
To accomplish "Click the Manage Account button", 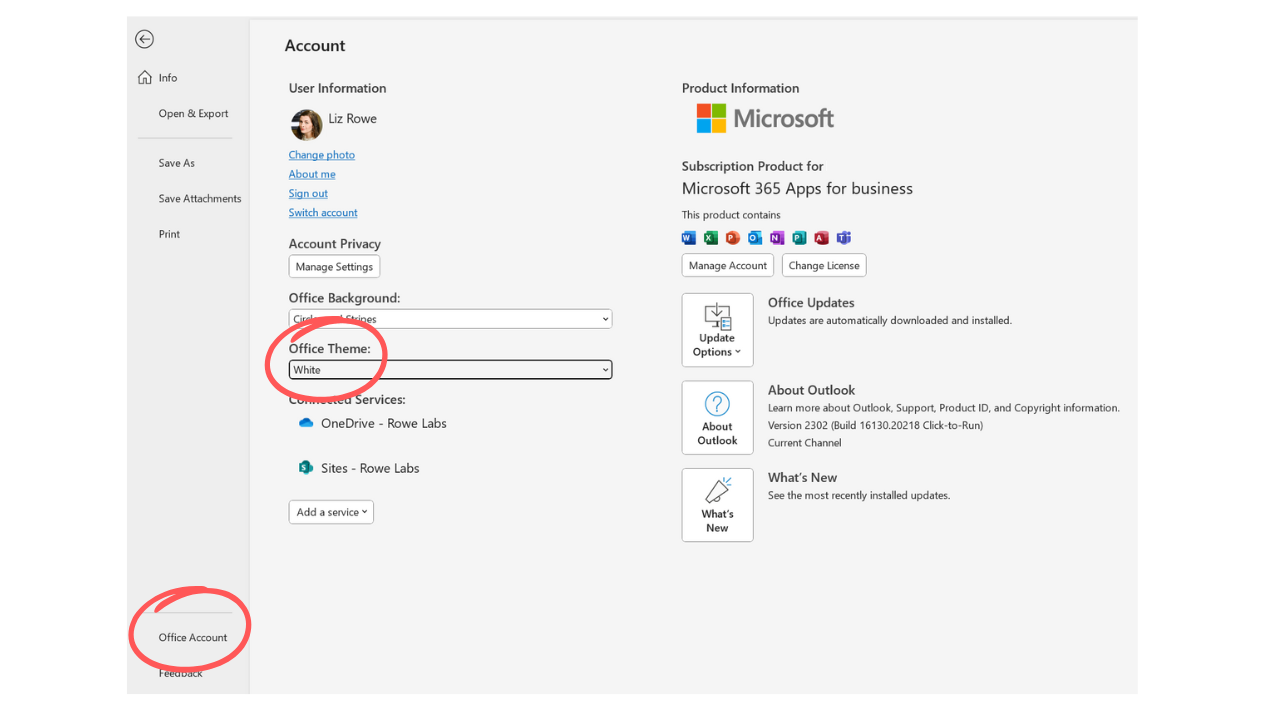I will 728,266.
